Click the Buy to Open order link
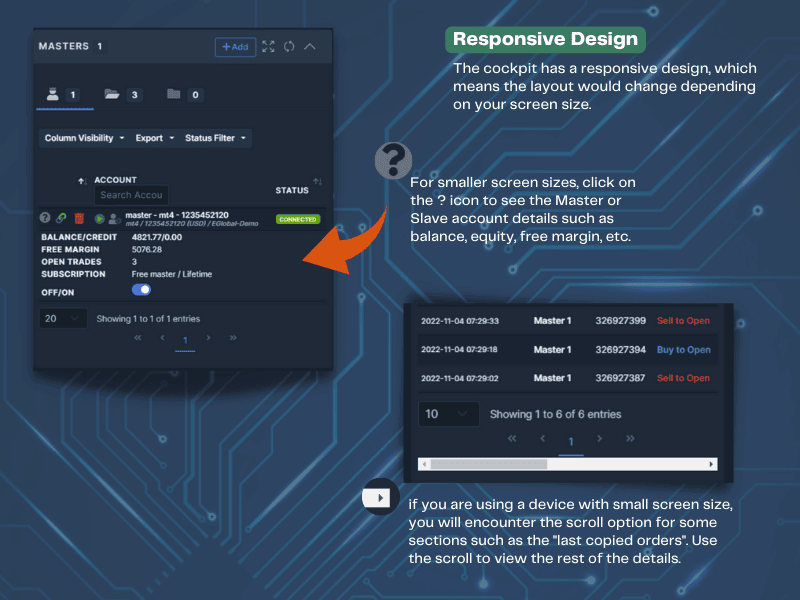 click(x=684, y=350)
